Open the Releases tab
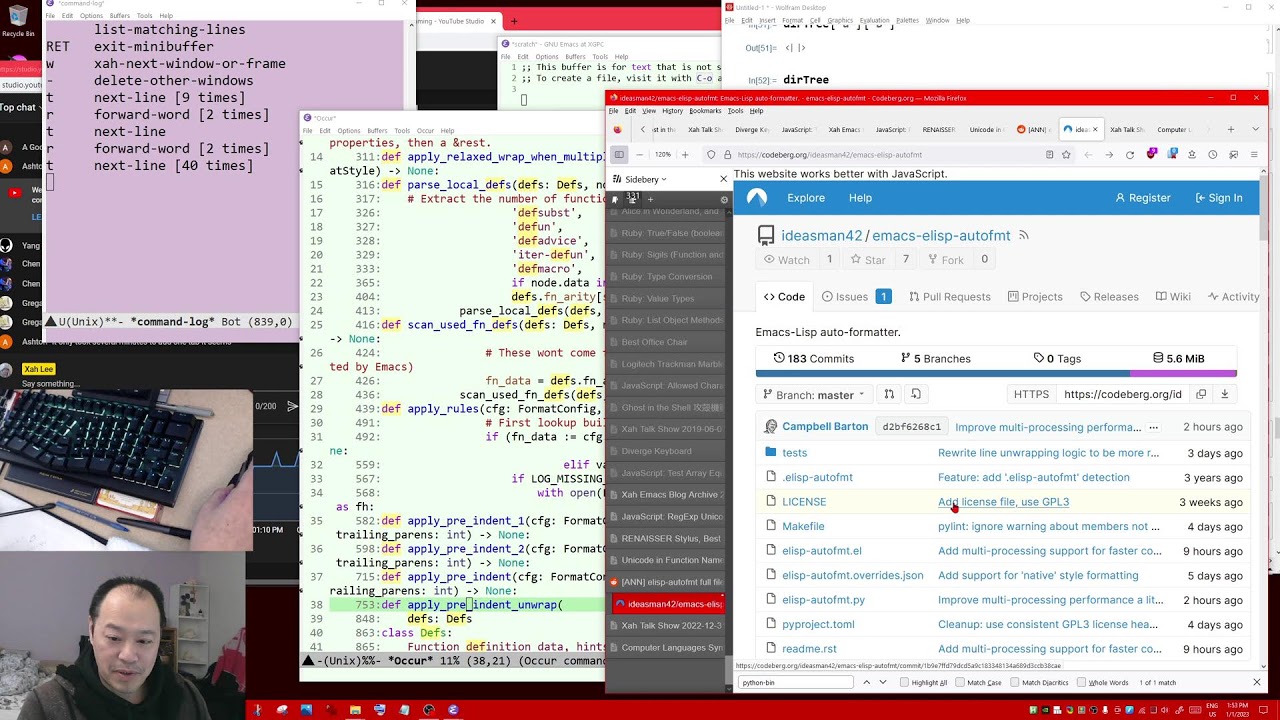The height and width of the screenshot is (720, 1280). click(x=1109, y=296)
